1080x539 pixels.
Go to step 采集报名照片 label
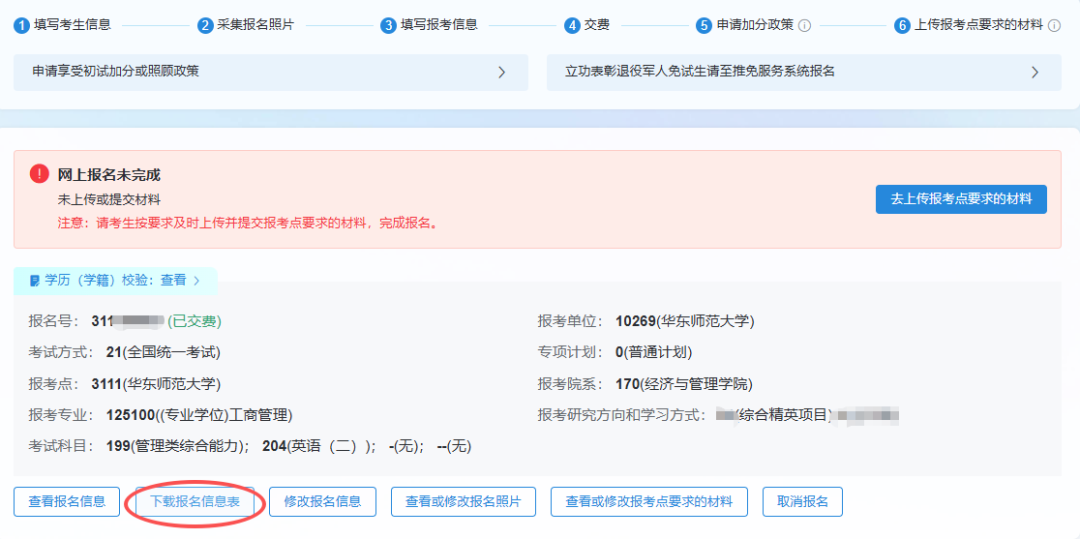256,25
